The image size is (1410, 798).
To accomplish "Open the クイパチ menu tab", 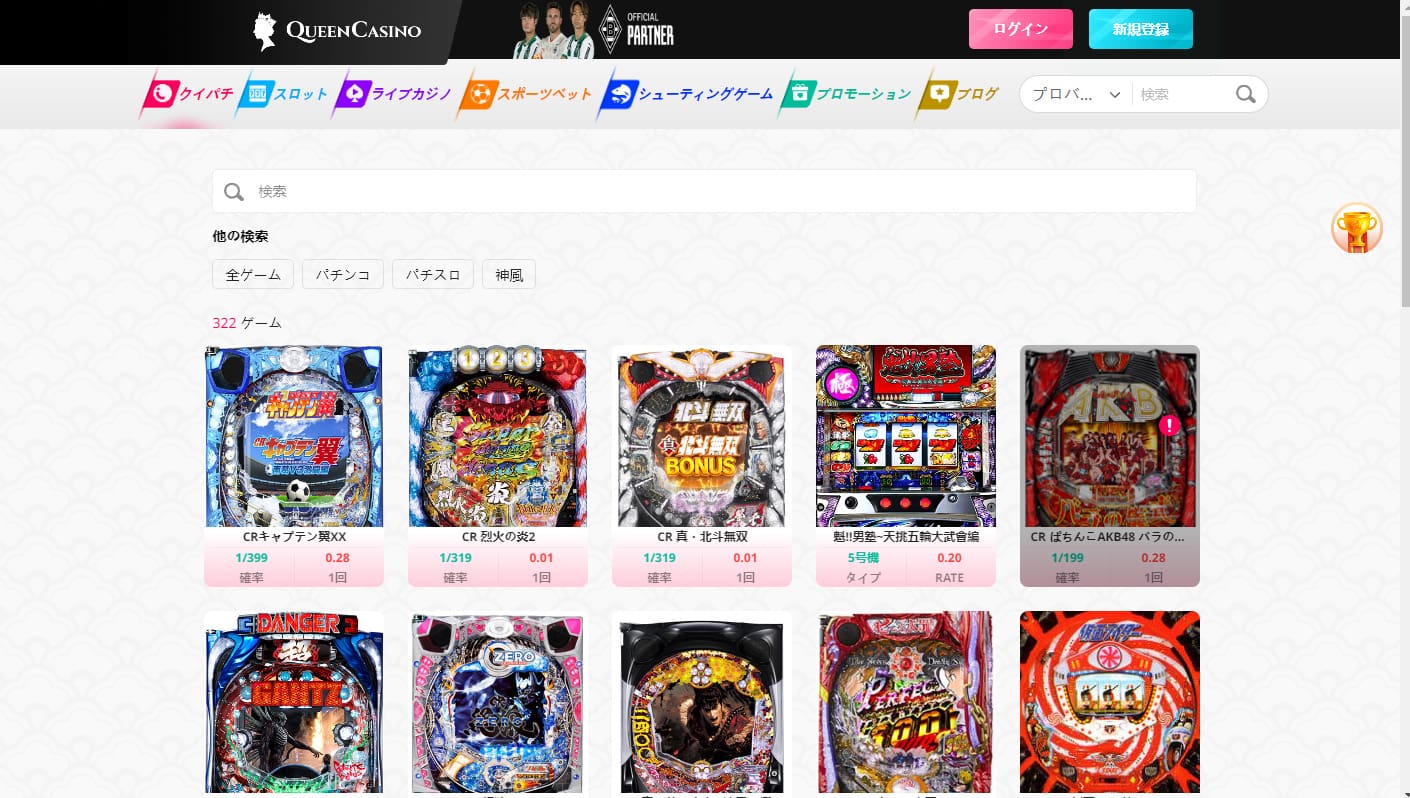I will pos(190,94).
